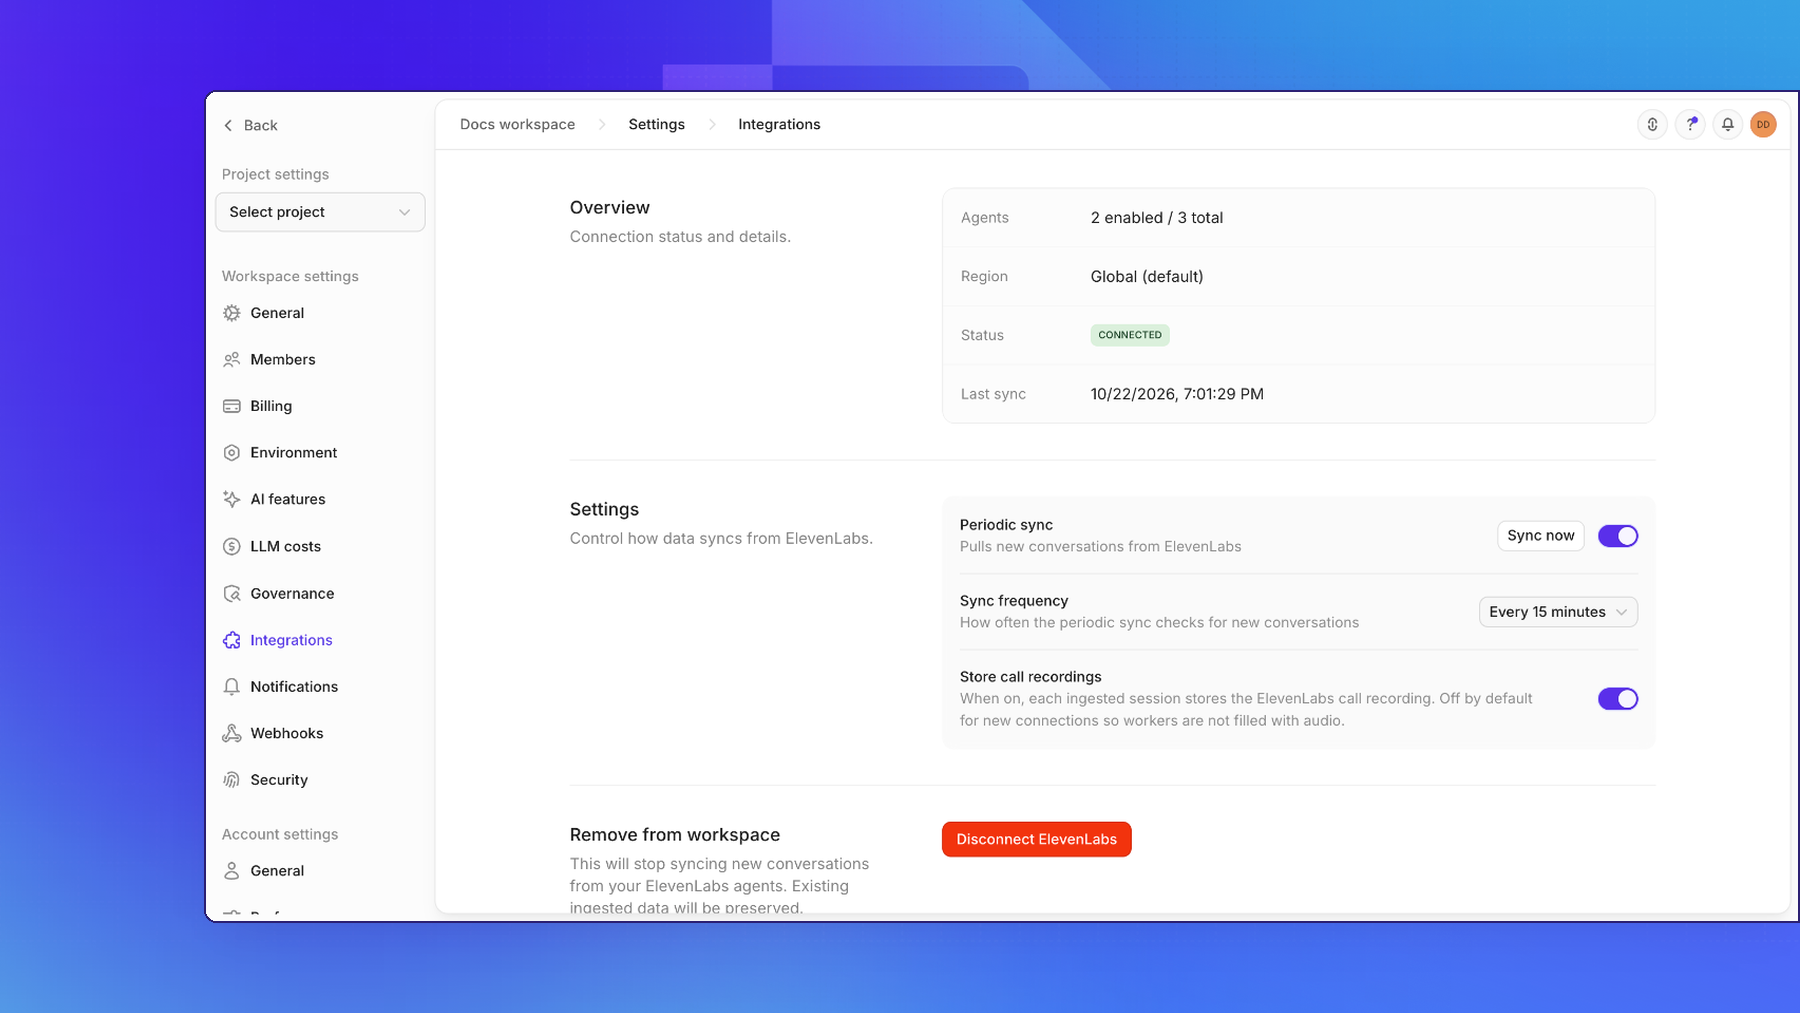1800x1013 pixels.
Task: Open the Settings breadcrumb
Action: pos(656,124)
